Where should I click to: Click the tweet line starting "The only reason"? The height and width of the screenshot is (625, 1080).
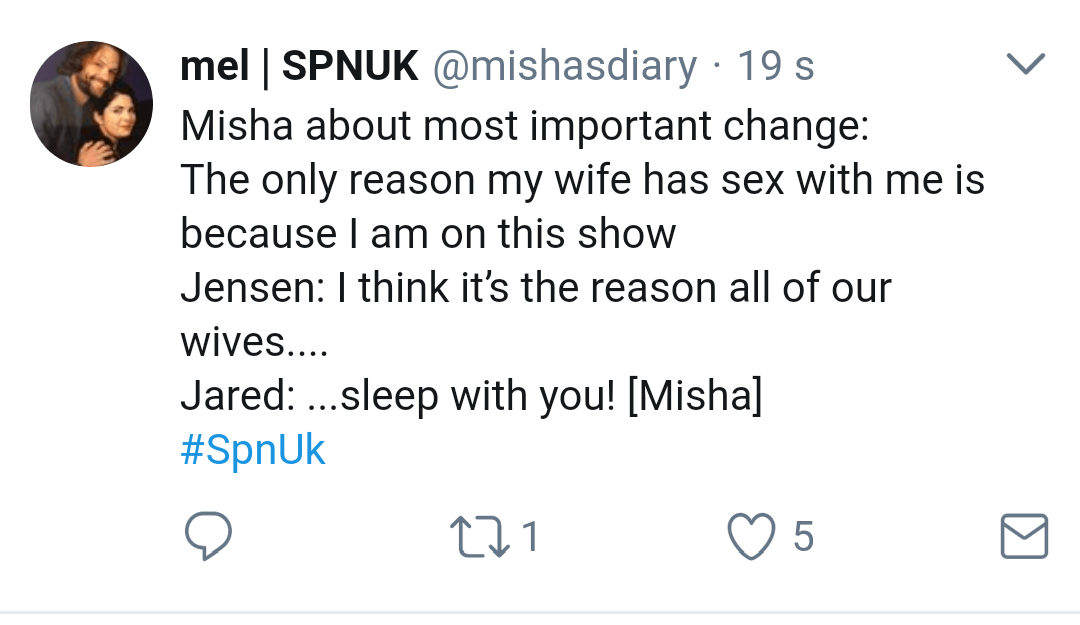coord(582,180)
